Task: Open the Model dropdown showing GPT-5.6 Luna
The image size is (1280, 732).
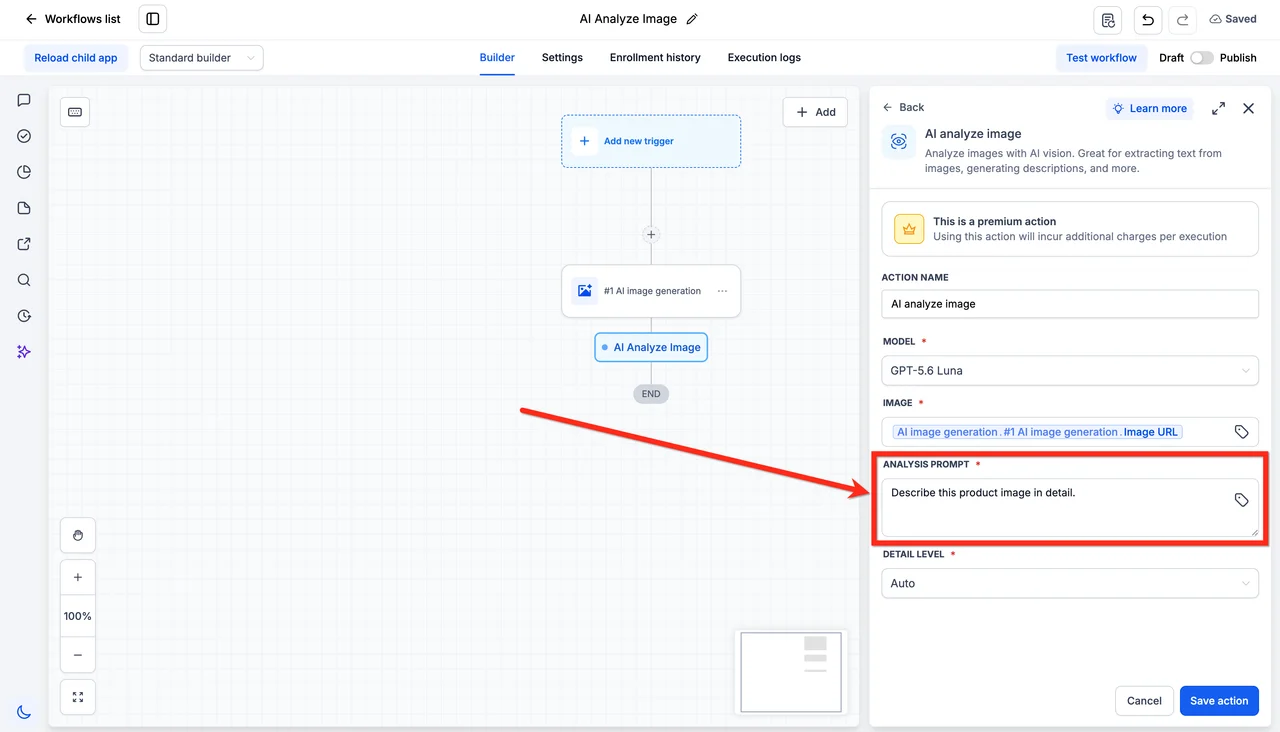Action: [x=1070, y=370]
